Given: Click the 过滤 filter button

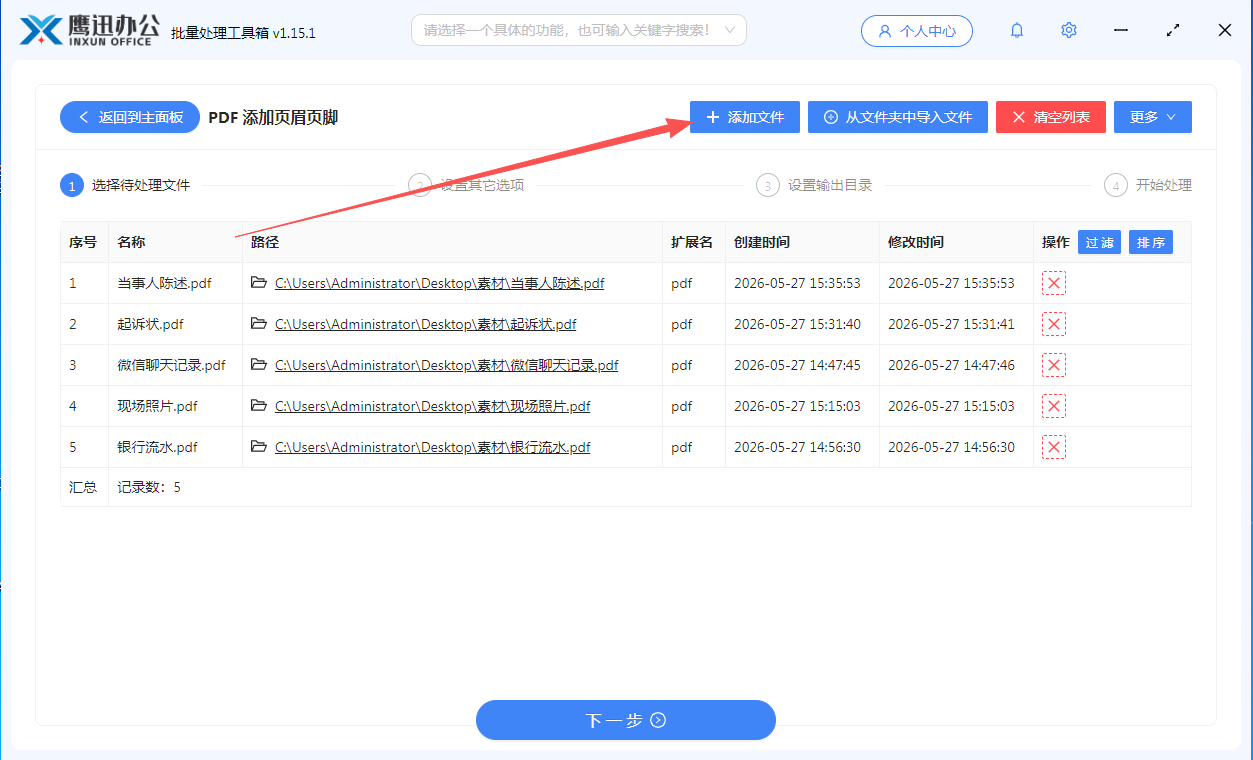Looking at the screenshot, I should (1100, 242).
